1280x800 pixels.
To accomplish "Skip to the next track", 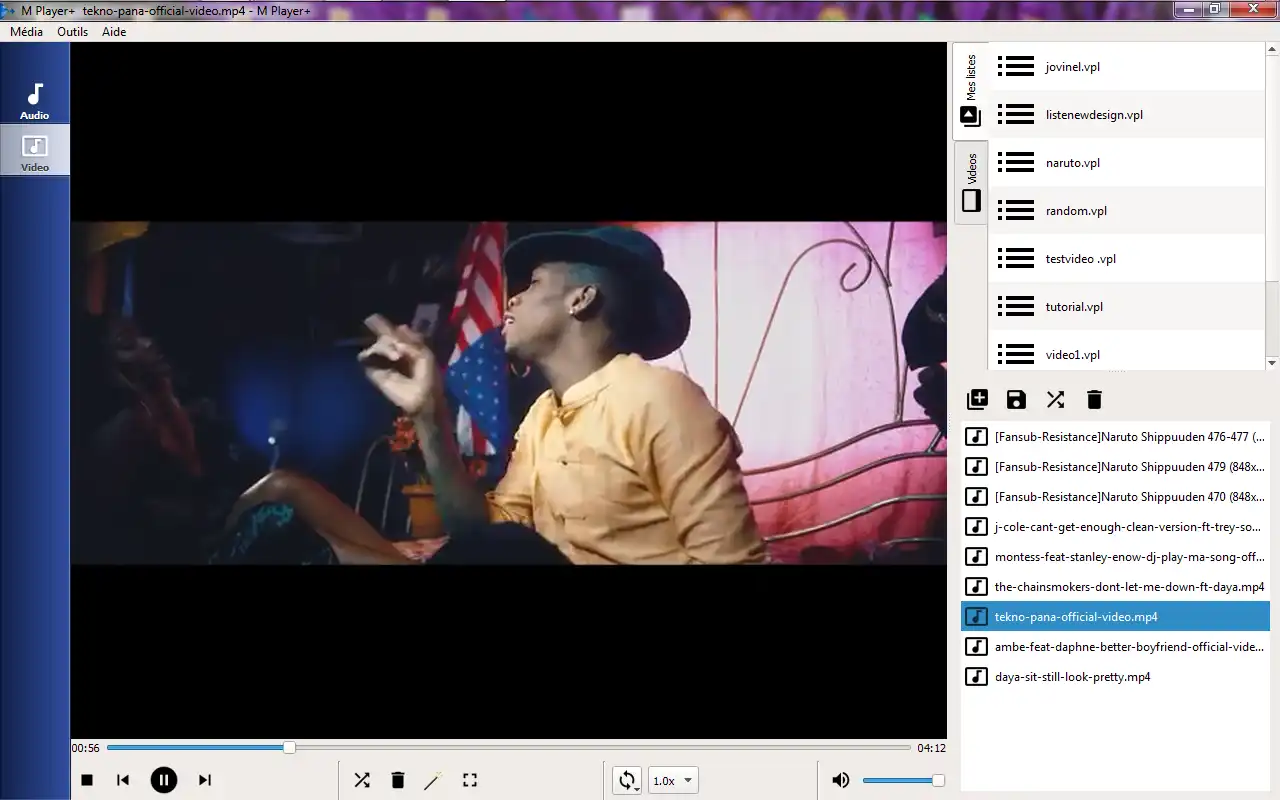I will point(204,780).
